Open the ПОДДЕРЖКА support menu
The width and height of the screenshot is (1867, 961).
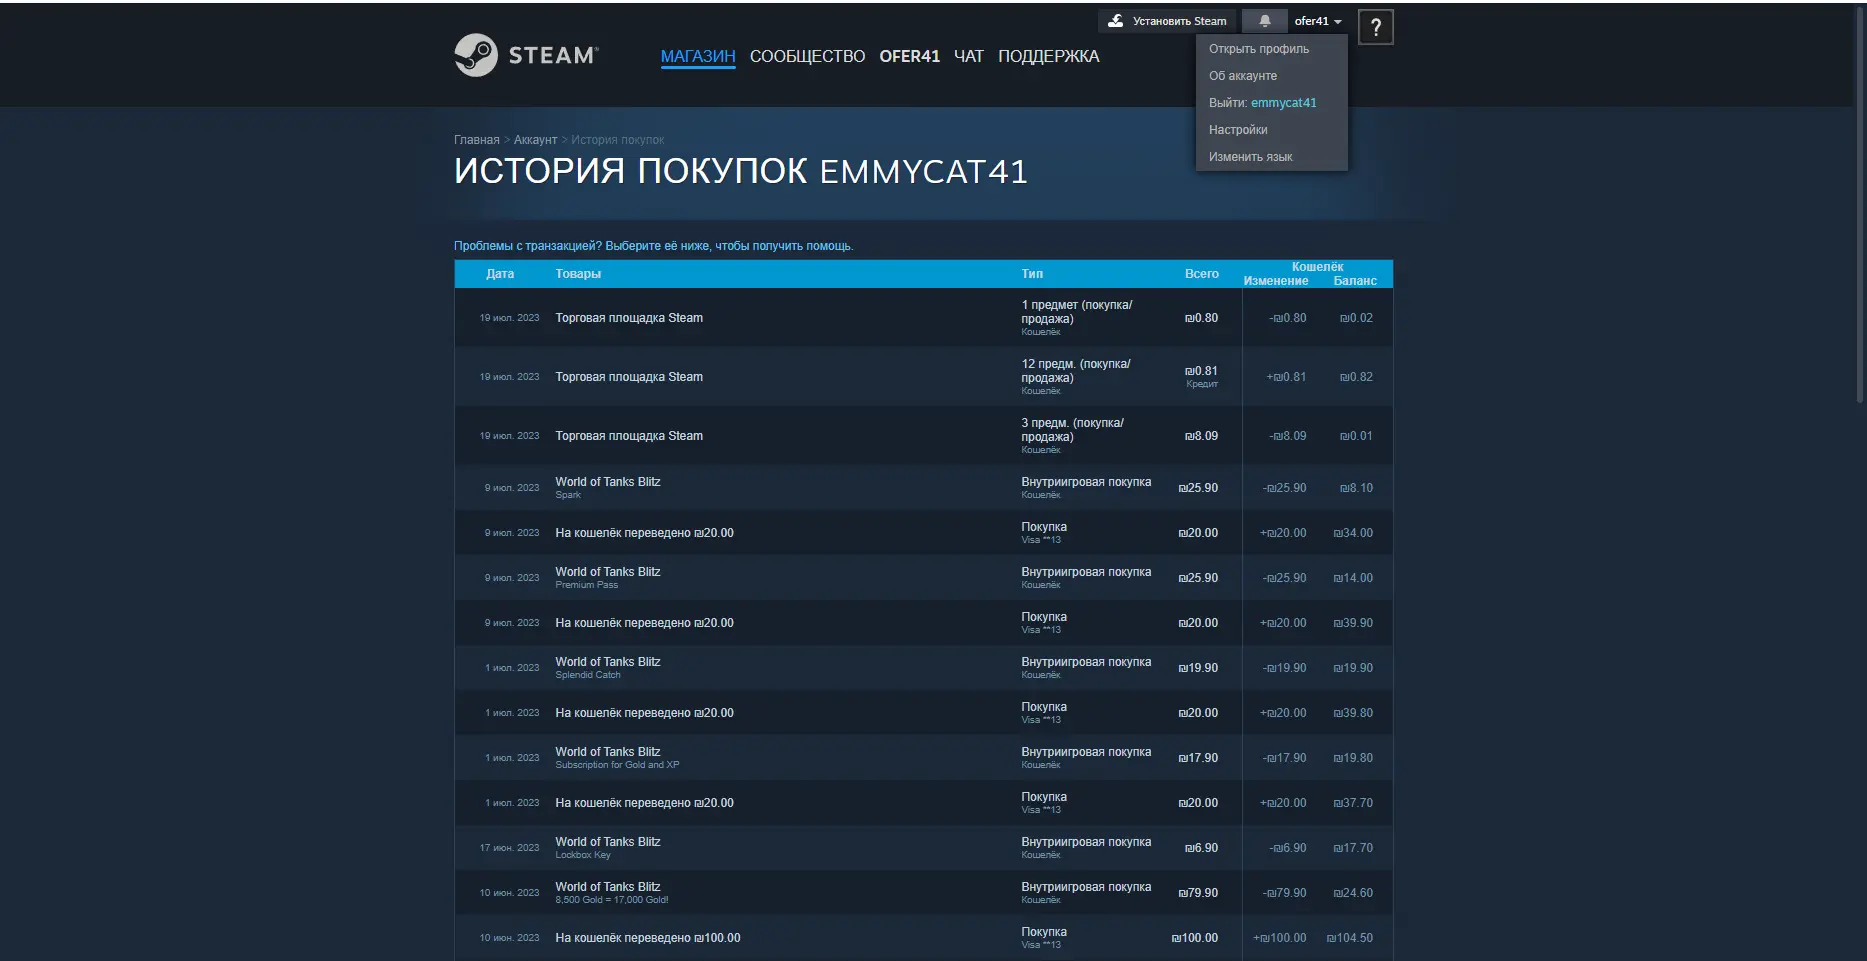pos(1048,56)
